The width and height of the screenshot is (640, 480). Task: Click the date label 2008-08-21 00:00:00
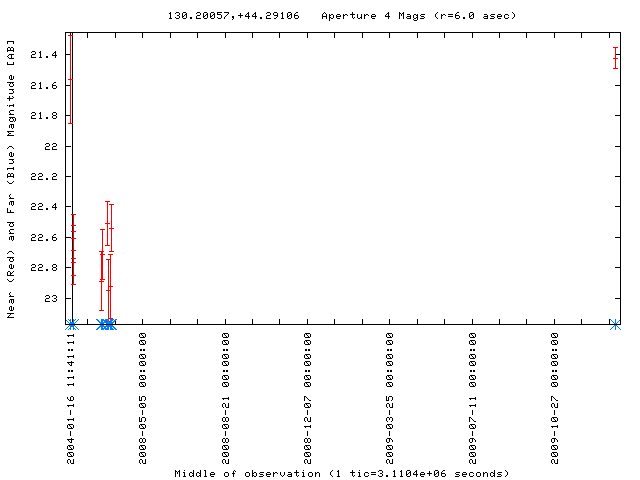[x=225, y=398]
